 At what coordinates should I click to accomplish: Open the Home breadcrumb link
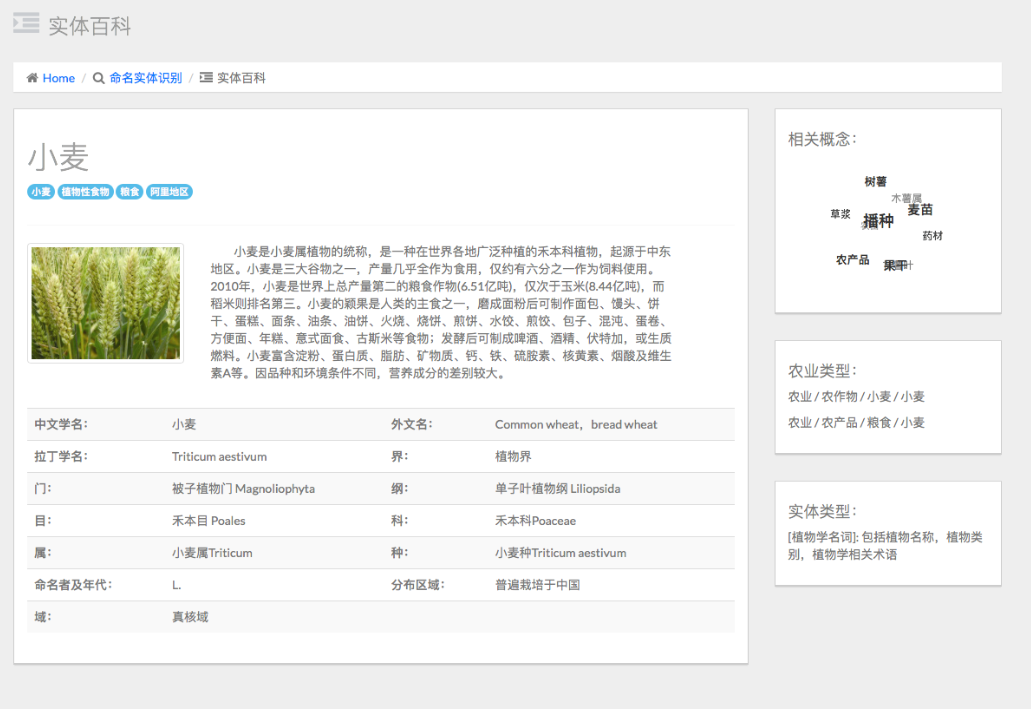pyautogui.click(x=56, y=78)
